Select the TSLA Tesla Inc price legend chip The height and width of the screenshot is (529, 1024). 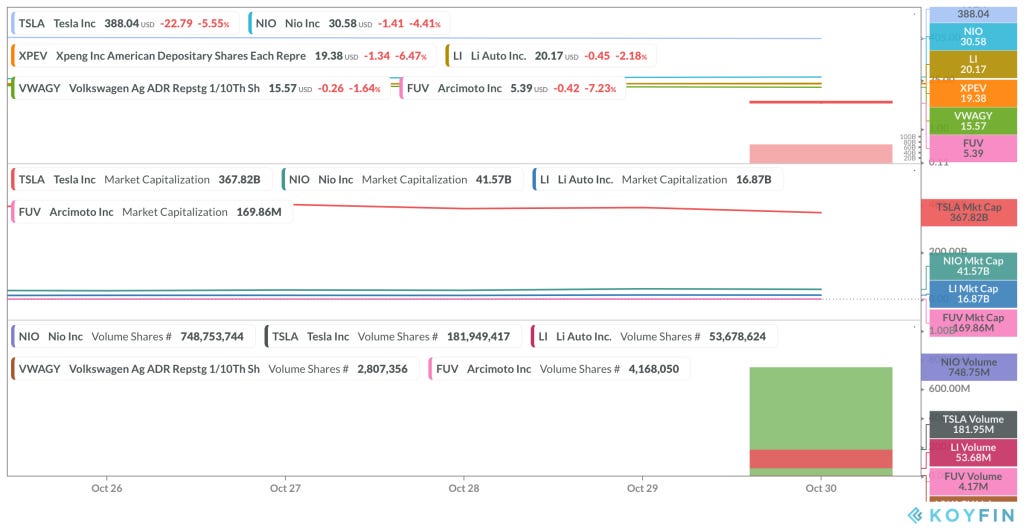coord(125,24)
